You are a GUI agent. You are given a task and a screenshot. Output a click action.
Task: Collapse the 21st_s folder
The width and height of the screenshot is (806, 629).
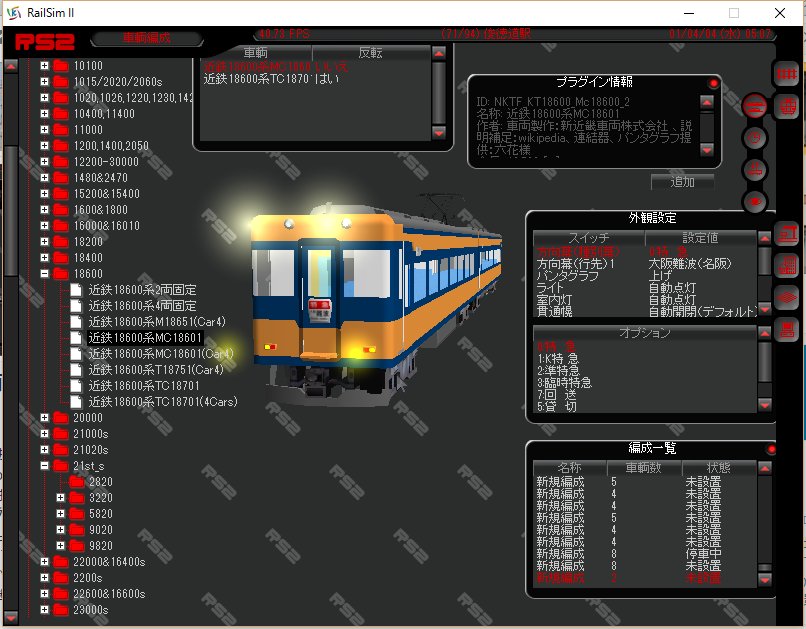coord(44,466)
